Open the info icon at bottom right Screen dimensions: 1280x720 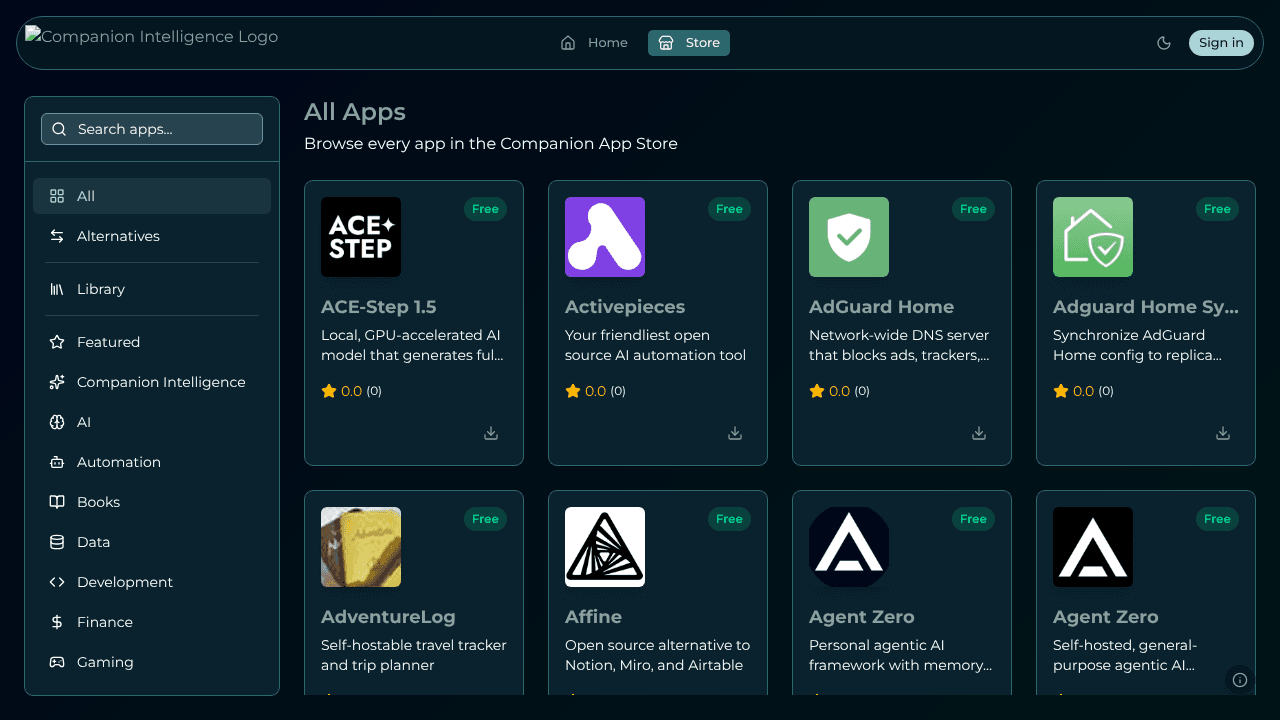(1240, 680)
